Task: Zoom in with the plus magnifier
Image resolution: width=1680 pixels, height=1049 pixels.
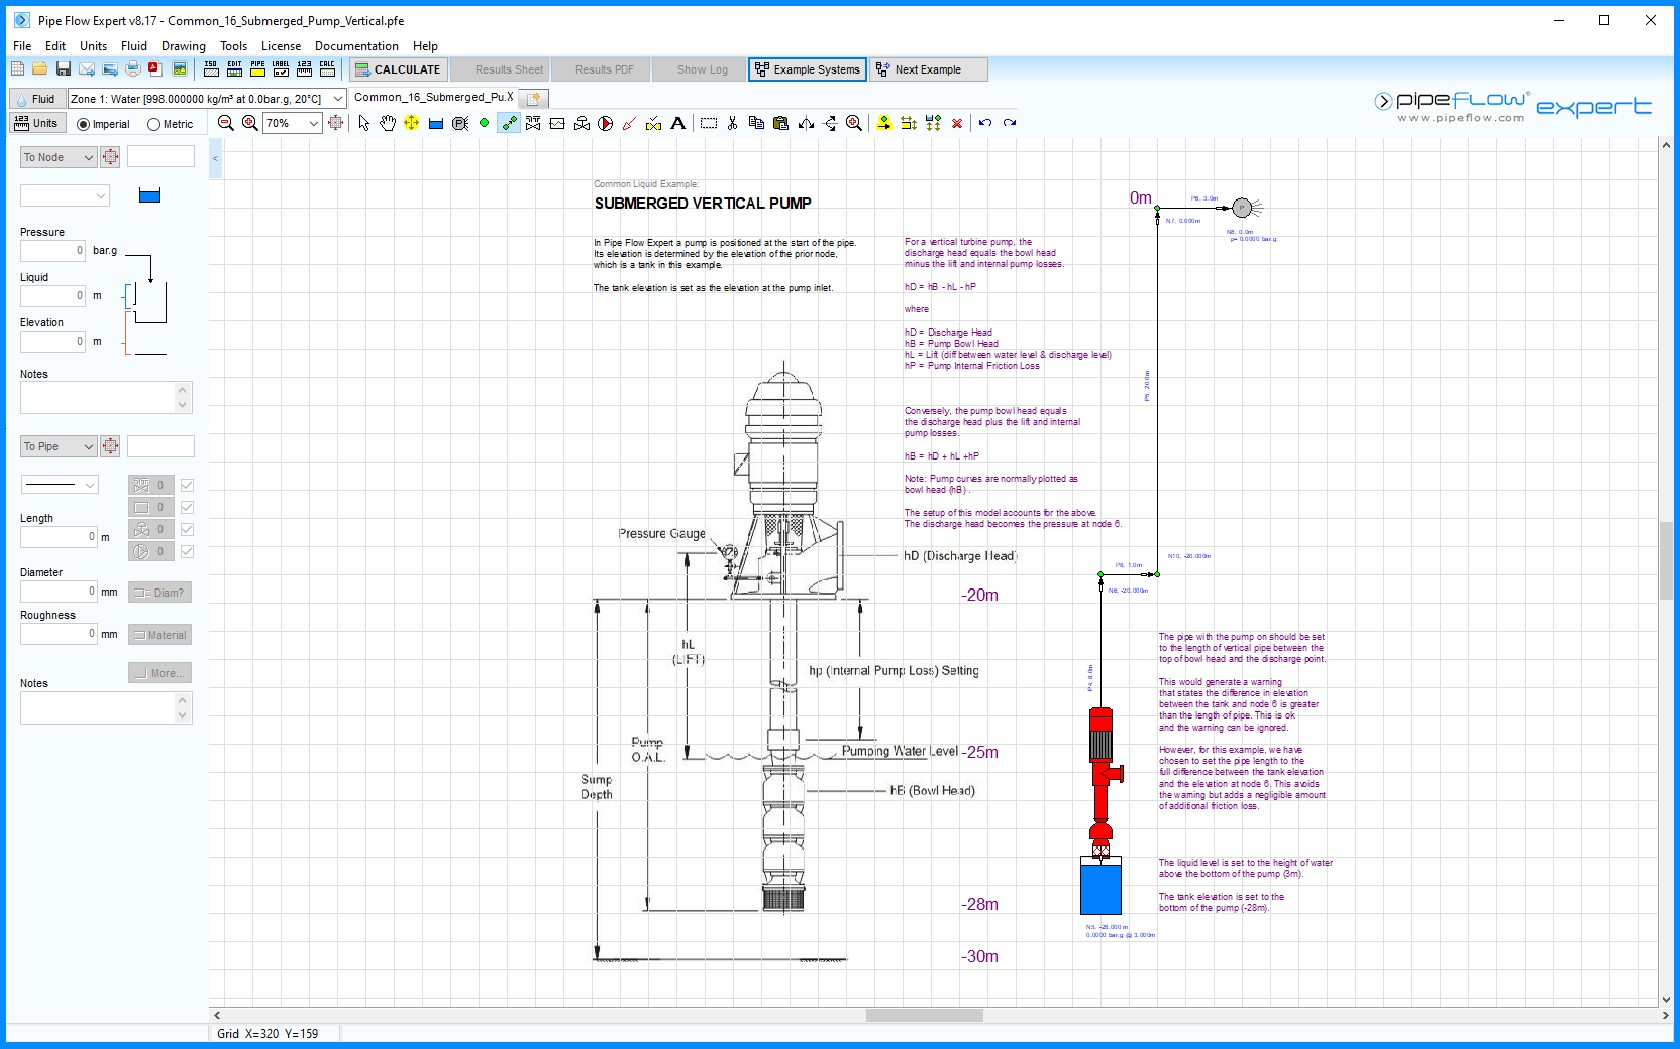Action: (250, 123)
